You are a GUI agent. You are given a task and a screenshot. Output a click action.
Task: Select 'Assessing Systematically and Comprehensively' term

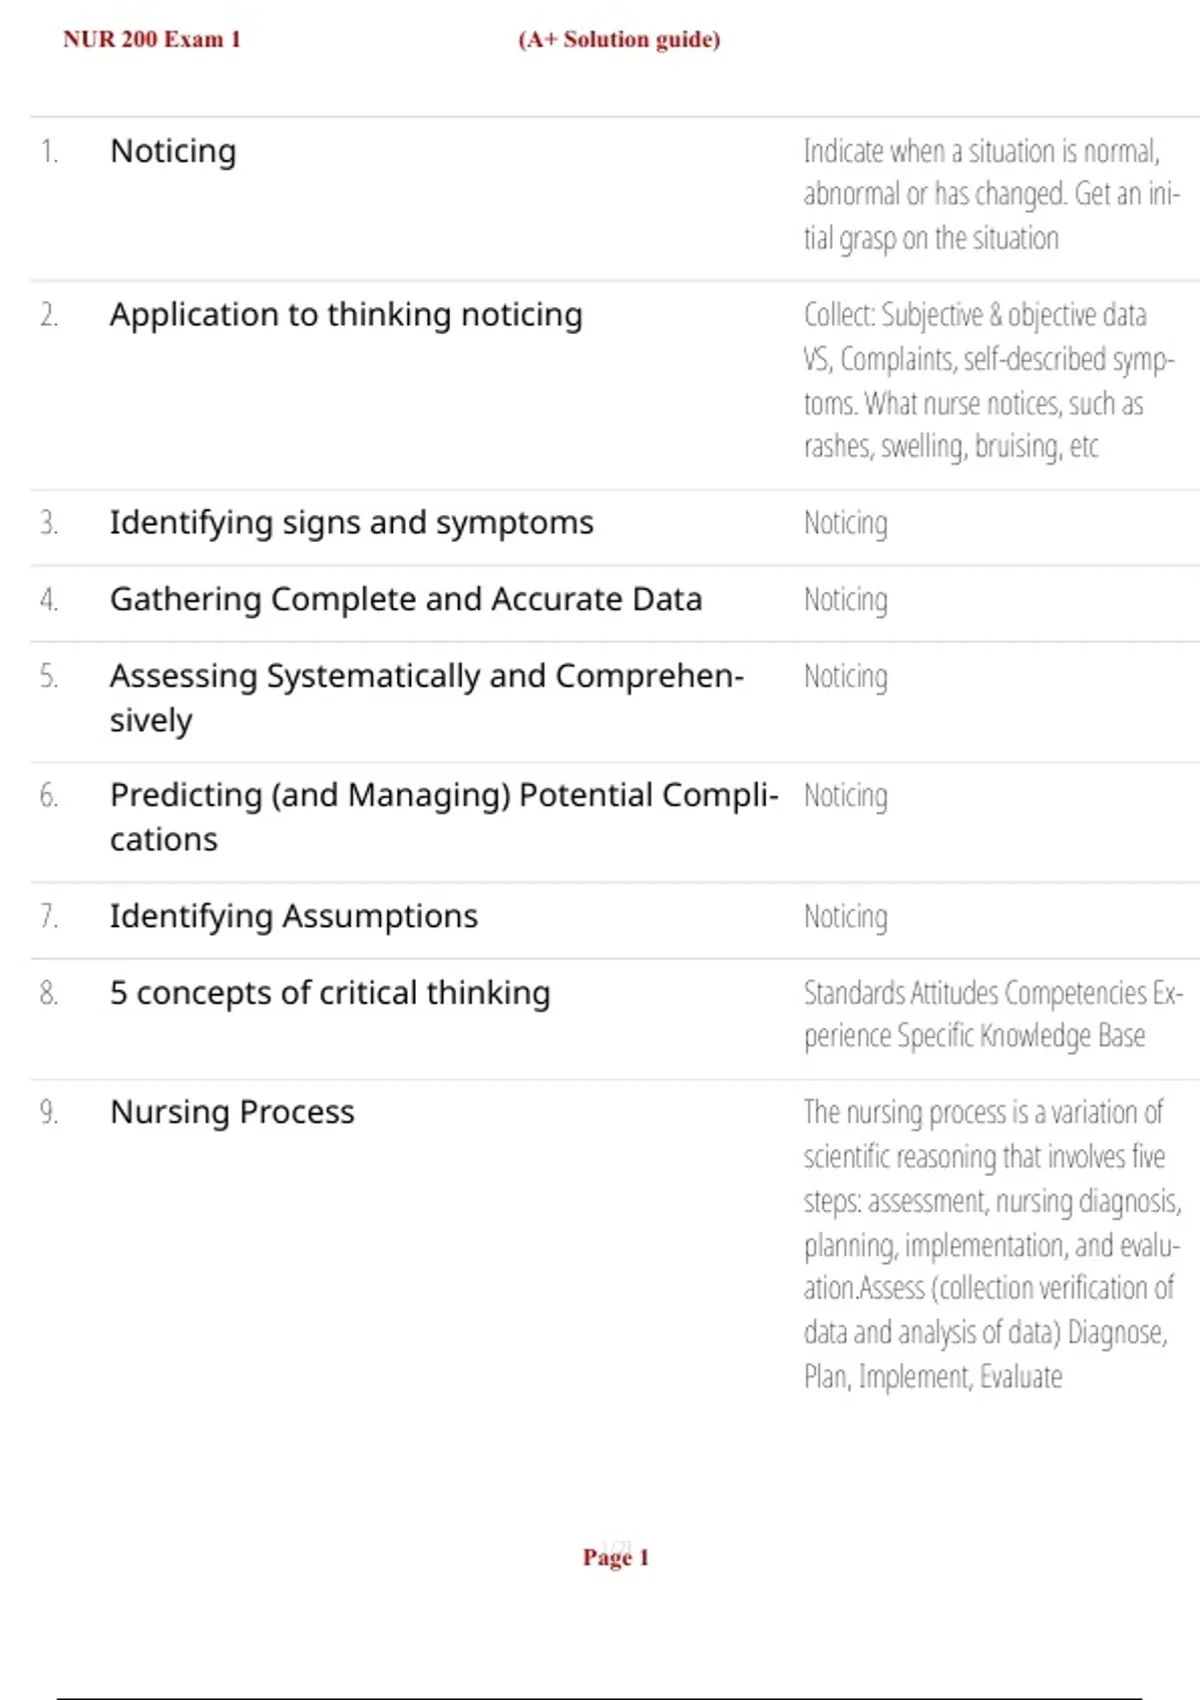coord(426,697)
